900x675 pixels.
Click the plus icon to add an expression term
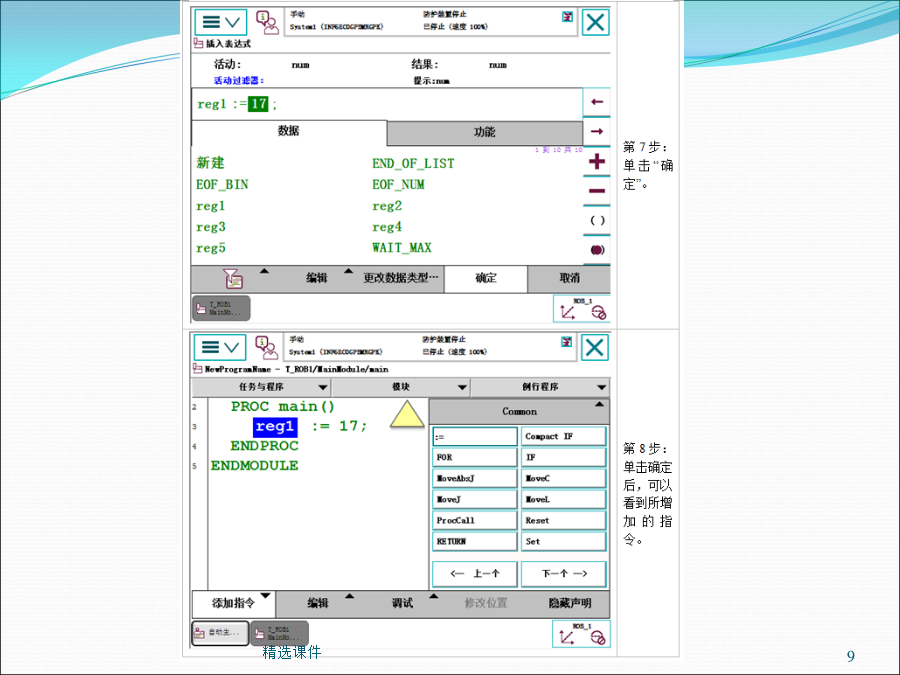(x=596, y=161)
